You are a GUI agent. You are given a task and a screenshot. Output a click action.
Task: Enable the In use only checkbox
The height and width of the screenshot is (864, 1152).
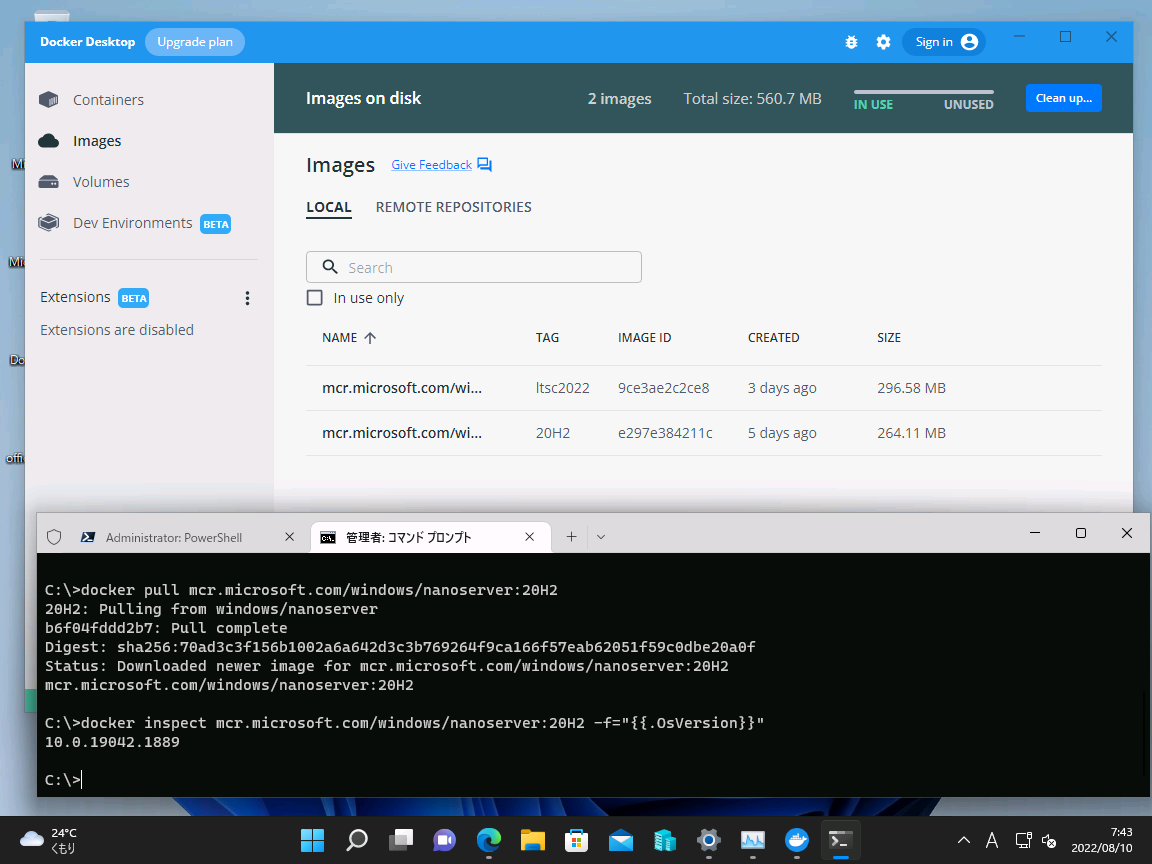click(315, 298)
